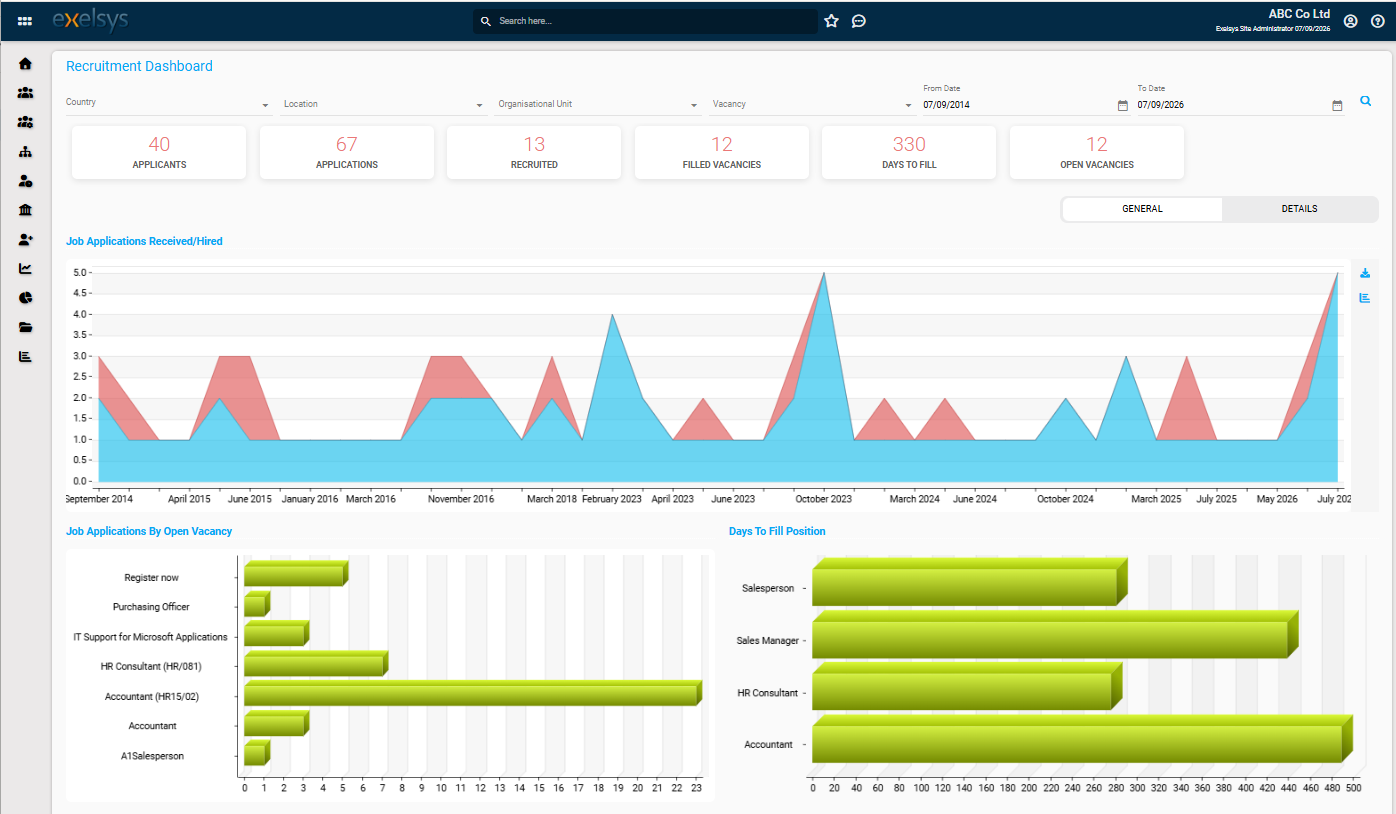Screen dimensions: 1396x814
Task: Click the 'Recruitment Dashboard' page title
Action: (139, 66)
